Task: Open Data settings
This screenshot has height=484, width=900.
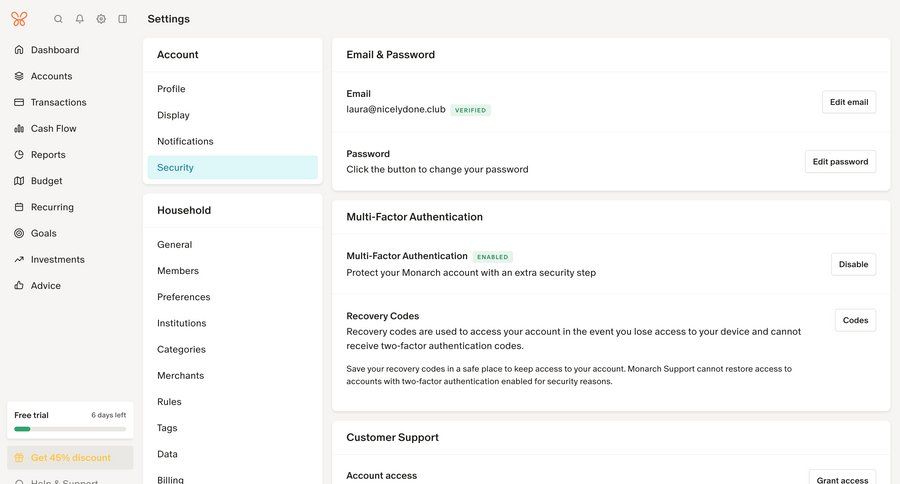Action: point(232,454)
